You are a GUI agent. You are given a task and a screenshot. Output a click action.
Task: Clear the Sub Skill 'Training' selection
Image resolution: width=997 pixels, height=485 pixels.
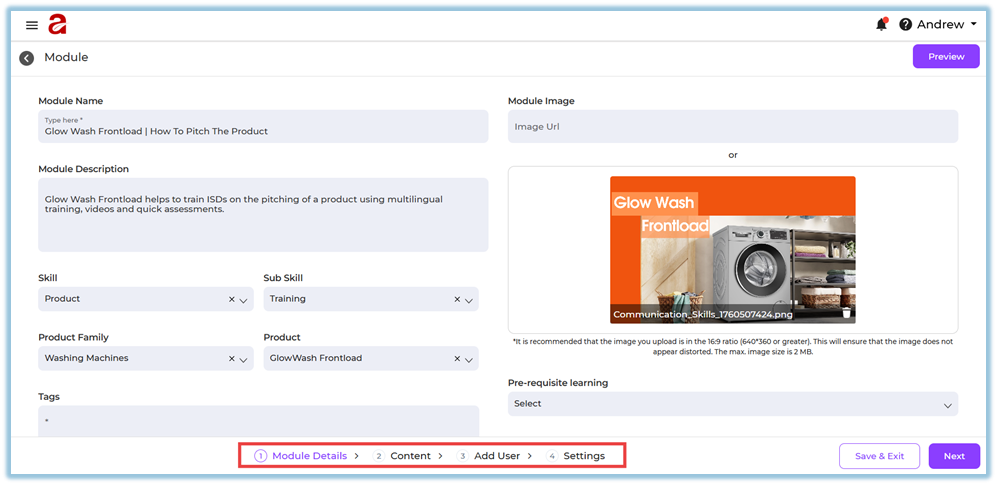click(457, 299)
